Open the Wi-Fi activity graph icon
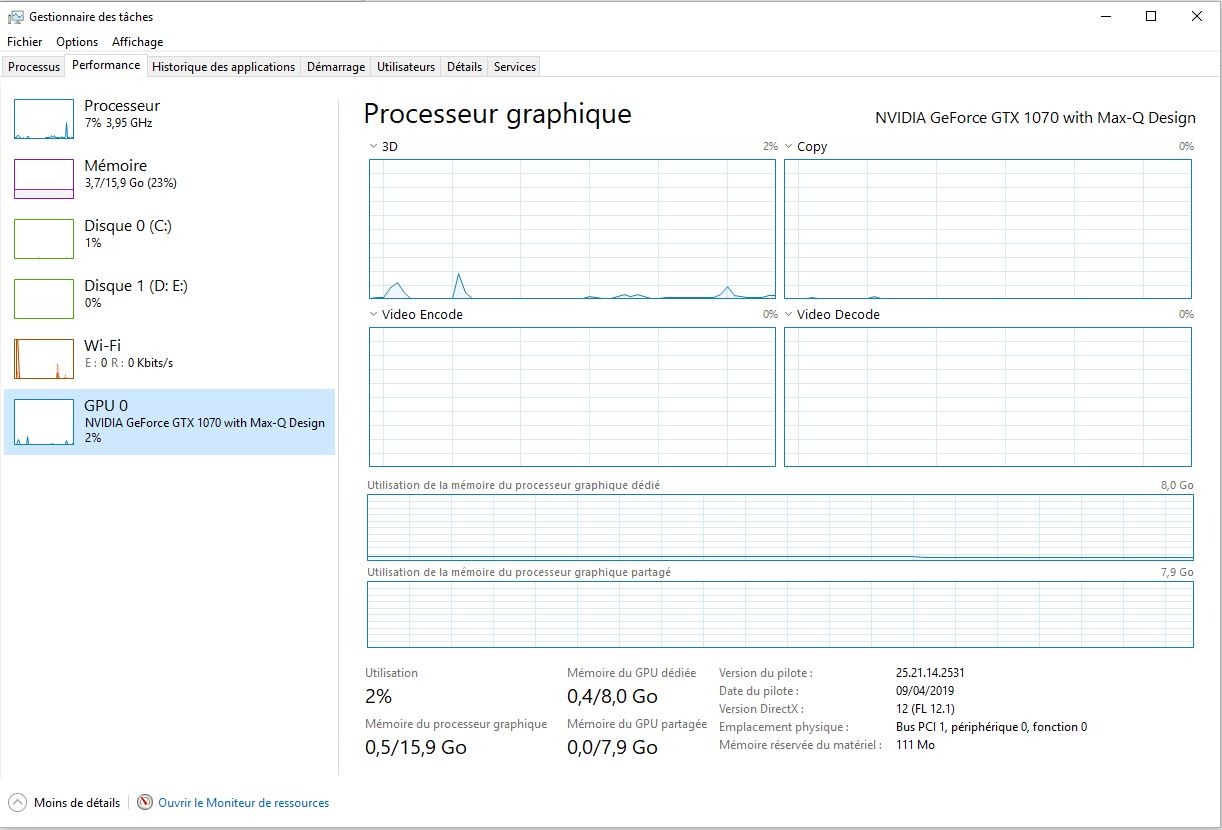 point(44,359)
